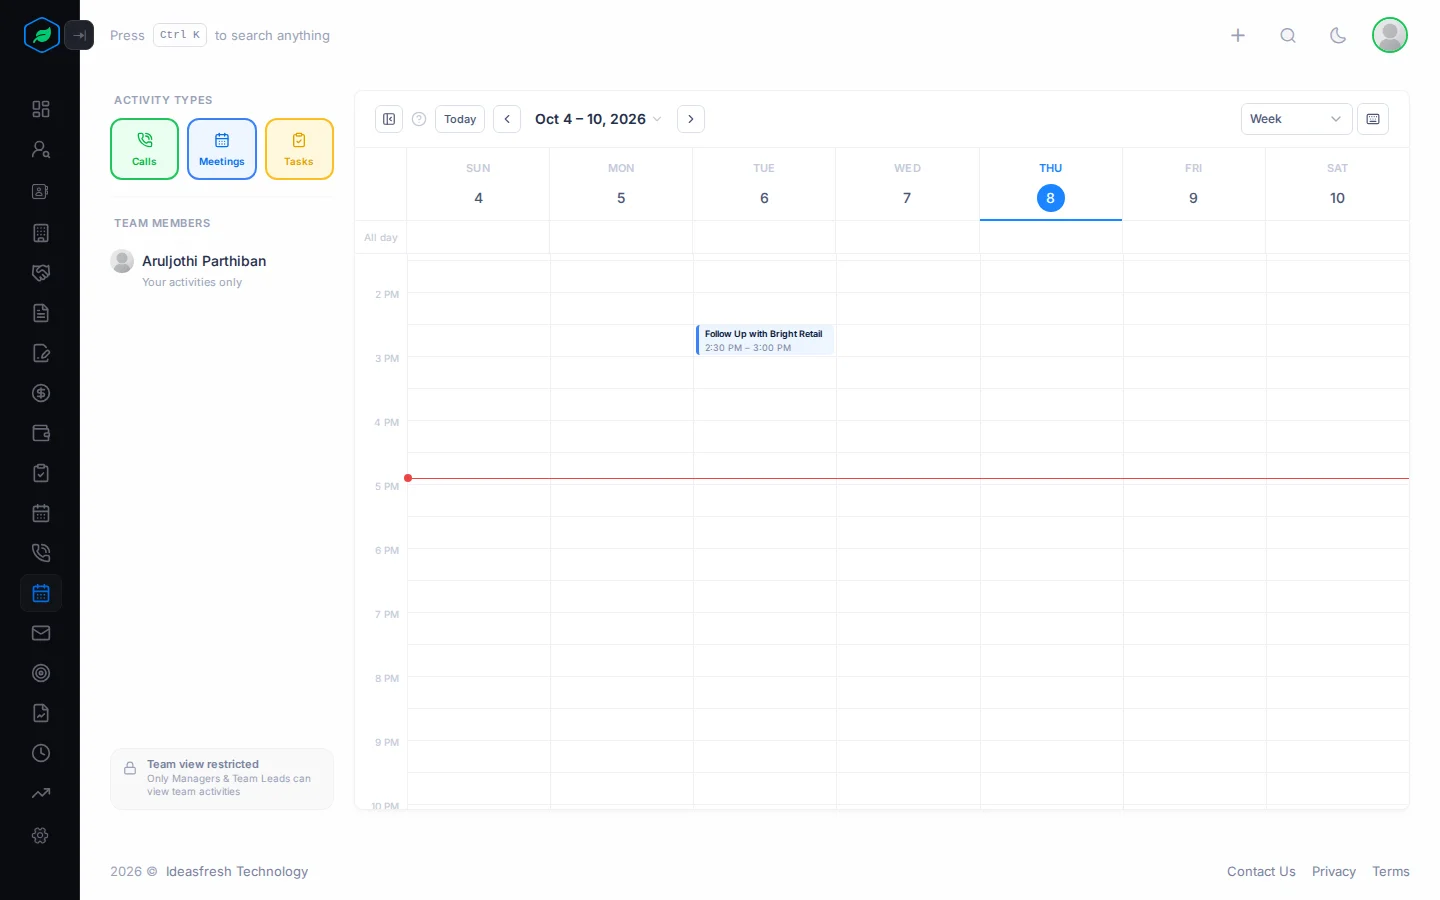Select Tuesday 6 column header

(764, 184)
